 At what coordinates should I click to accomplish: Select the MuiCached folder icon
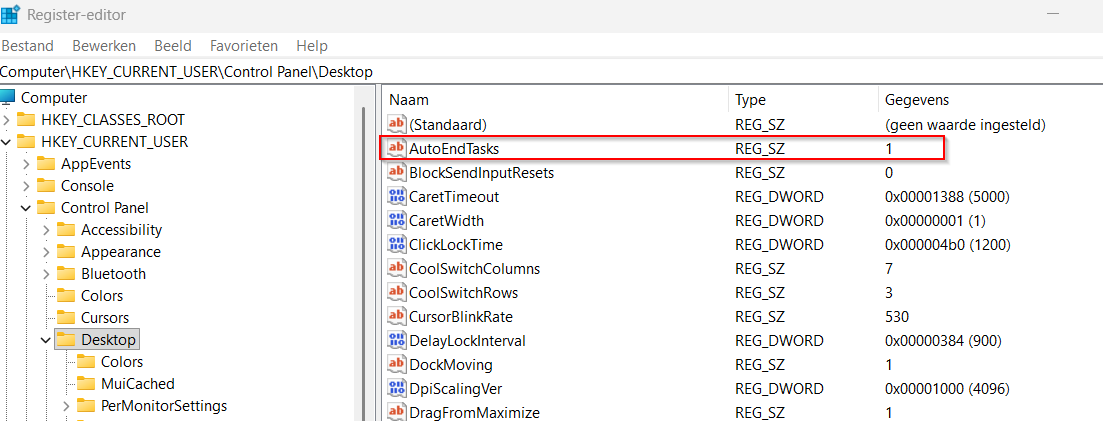(x=86, y=384)
